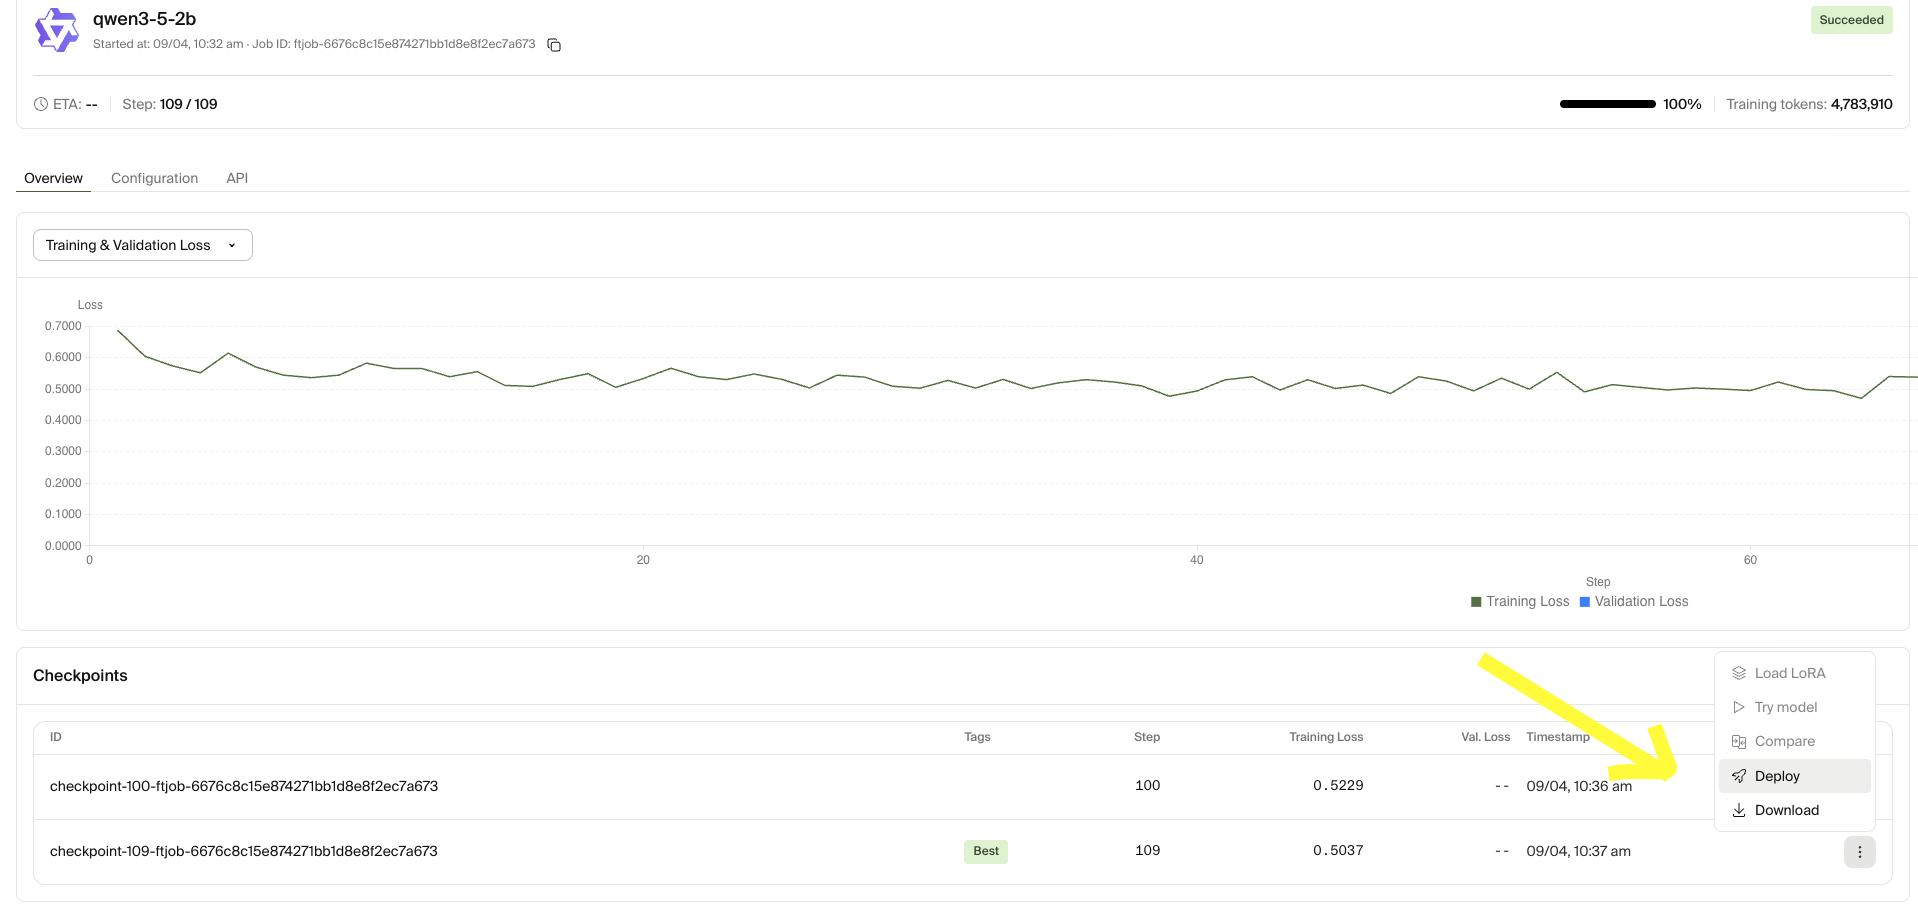Choose Load LoRA from the checkpoint menu
Image resolution: width=1918 pixels, height=917 pixels.
[x=1794, y=673]
